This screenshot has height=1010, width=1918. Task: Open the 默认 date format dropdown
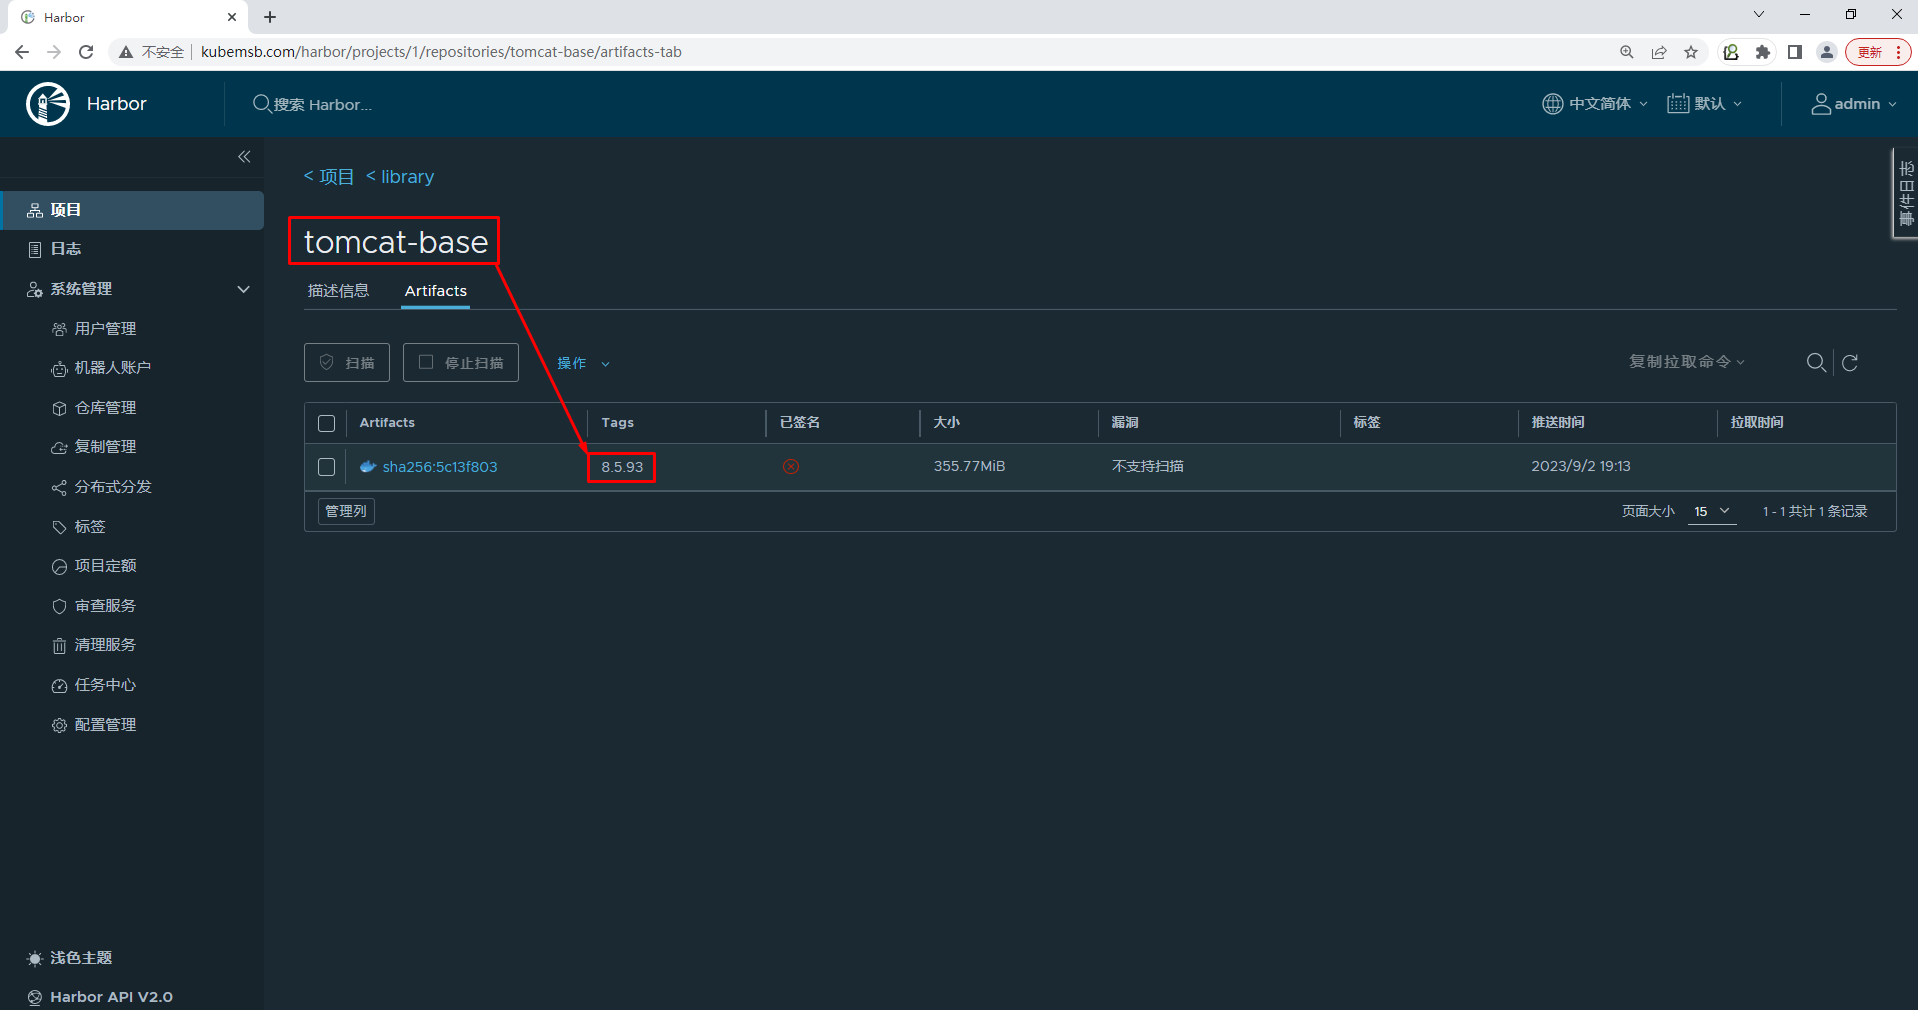[x=1704, y=104]
